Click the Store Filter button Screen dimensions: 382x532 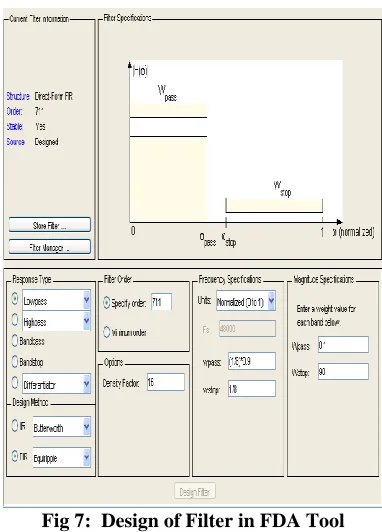50,225
